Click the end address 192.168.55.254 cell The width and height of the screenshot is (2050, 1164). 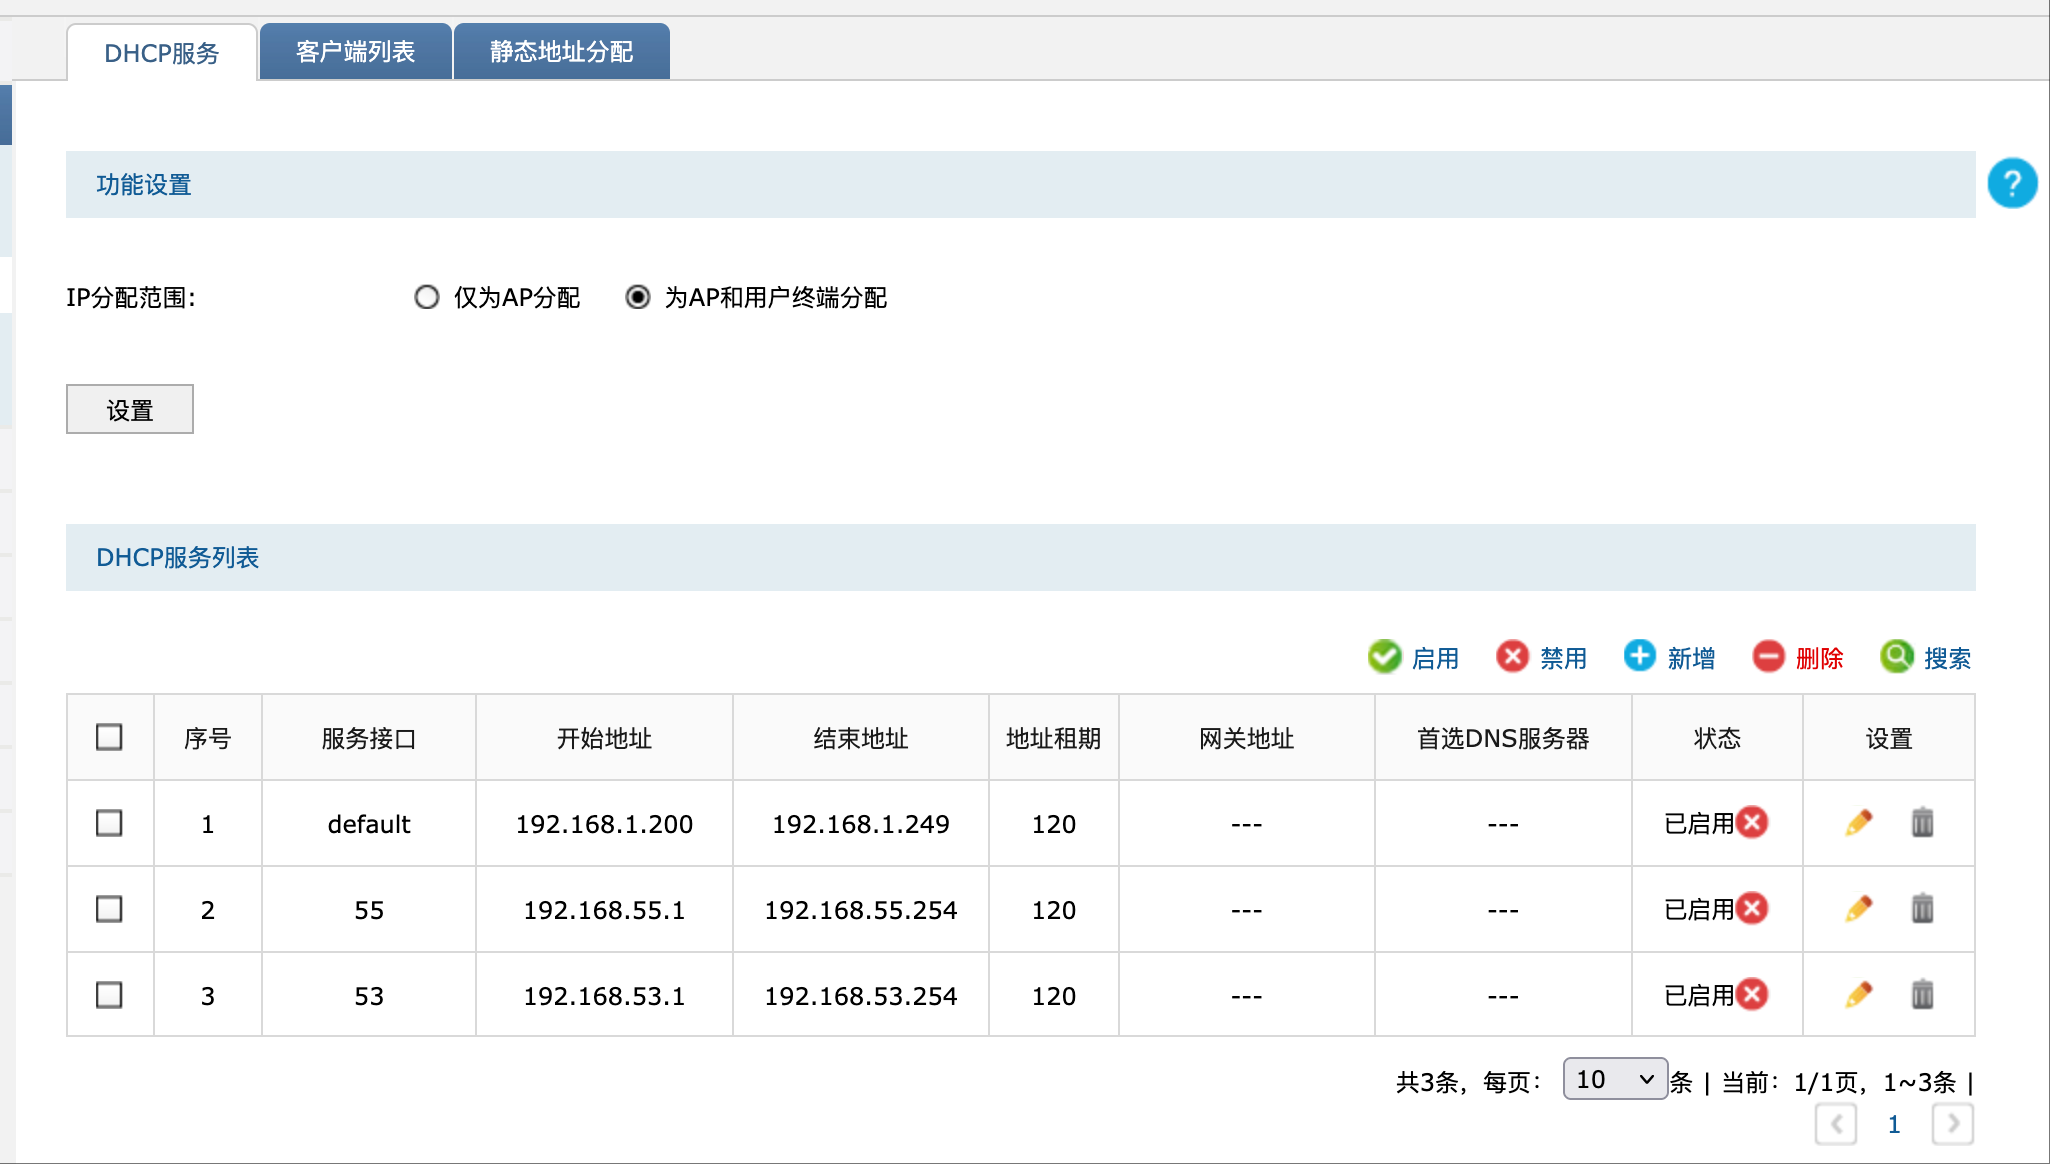click(x=861, y=910)
